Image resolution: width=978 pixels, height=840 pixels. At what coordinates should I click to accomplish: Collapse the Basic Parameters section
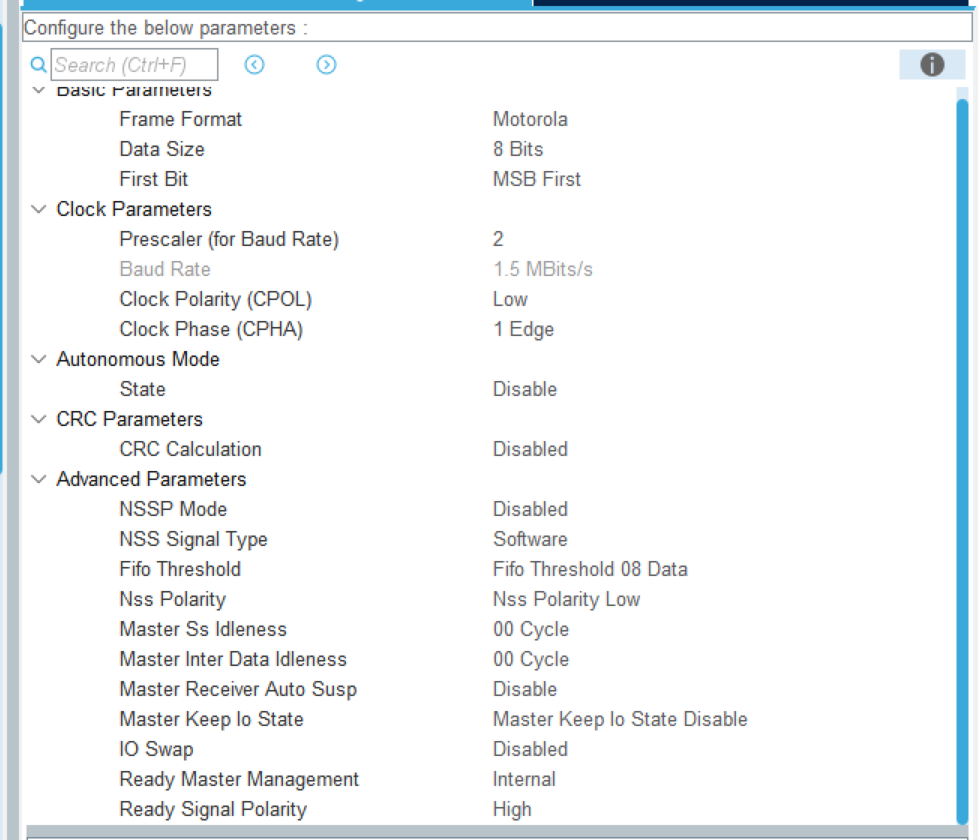click(39, 90)
